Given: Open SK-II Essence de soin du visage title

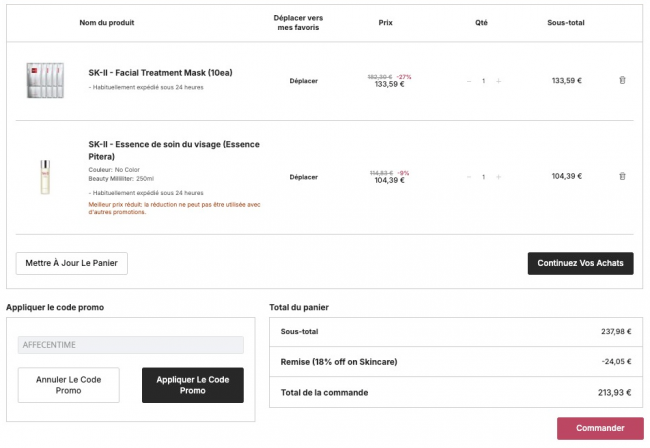Looking at the screenshot, I should click(174, 150).
